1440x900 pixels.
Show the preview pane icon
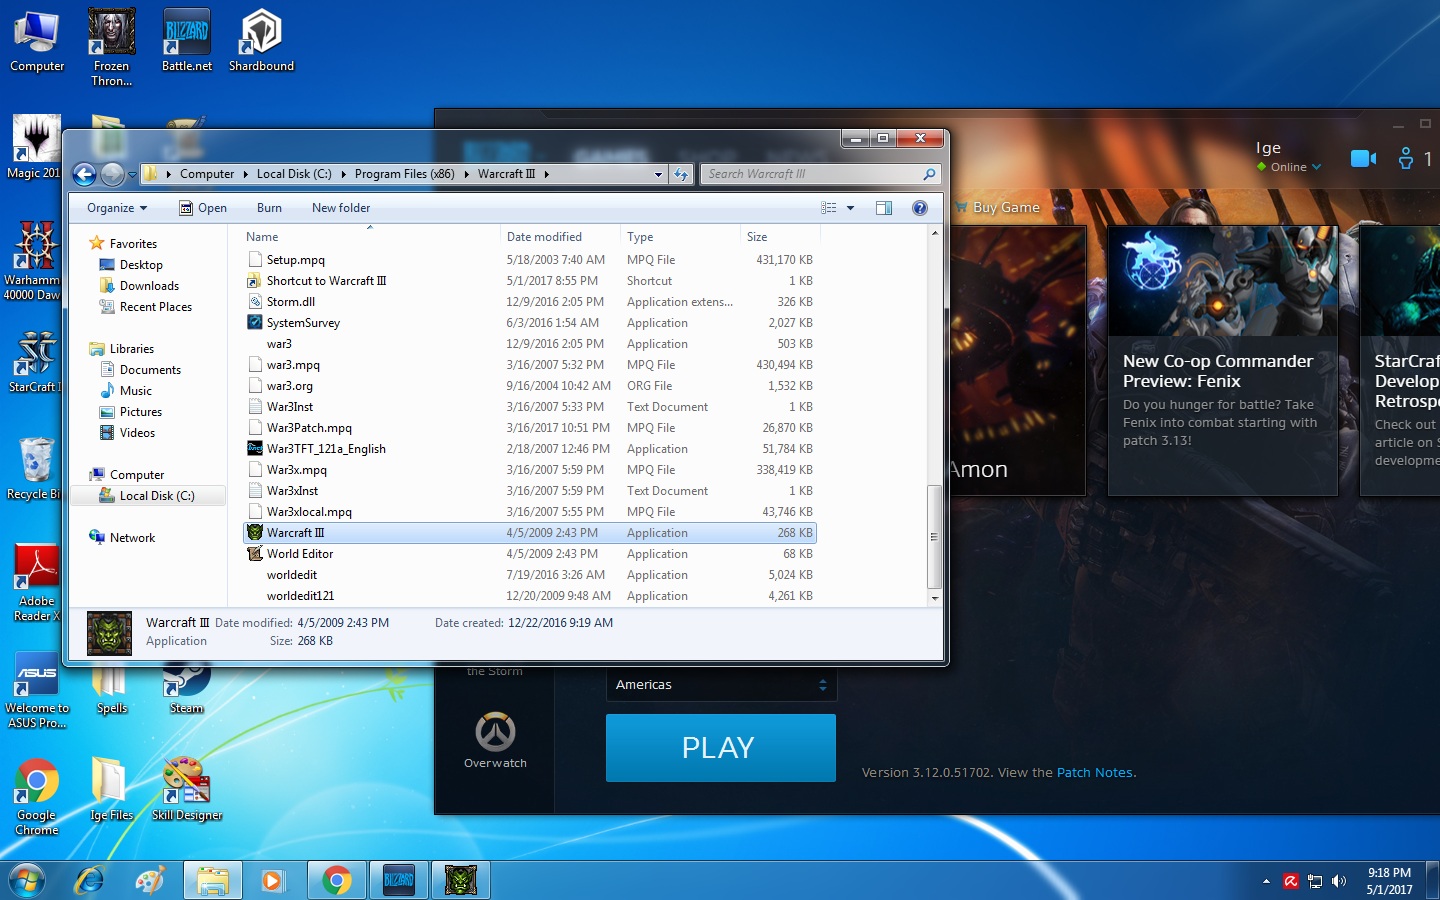pos(884,208)
